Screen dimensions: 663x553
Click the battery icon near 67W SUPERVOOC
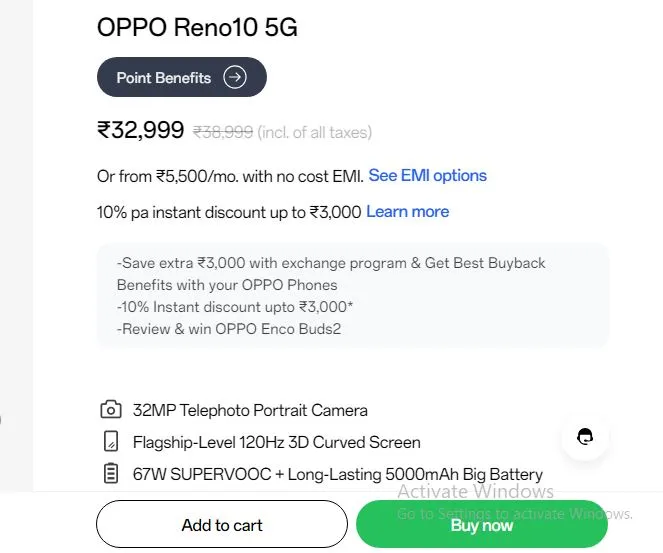111,473
